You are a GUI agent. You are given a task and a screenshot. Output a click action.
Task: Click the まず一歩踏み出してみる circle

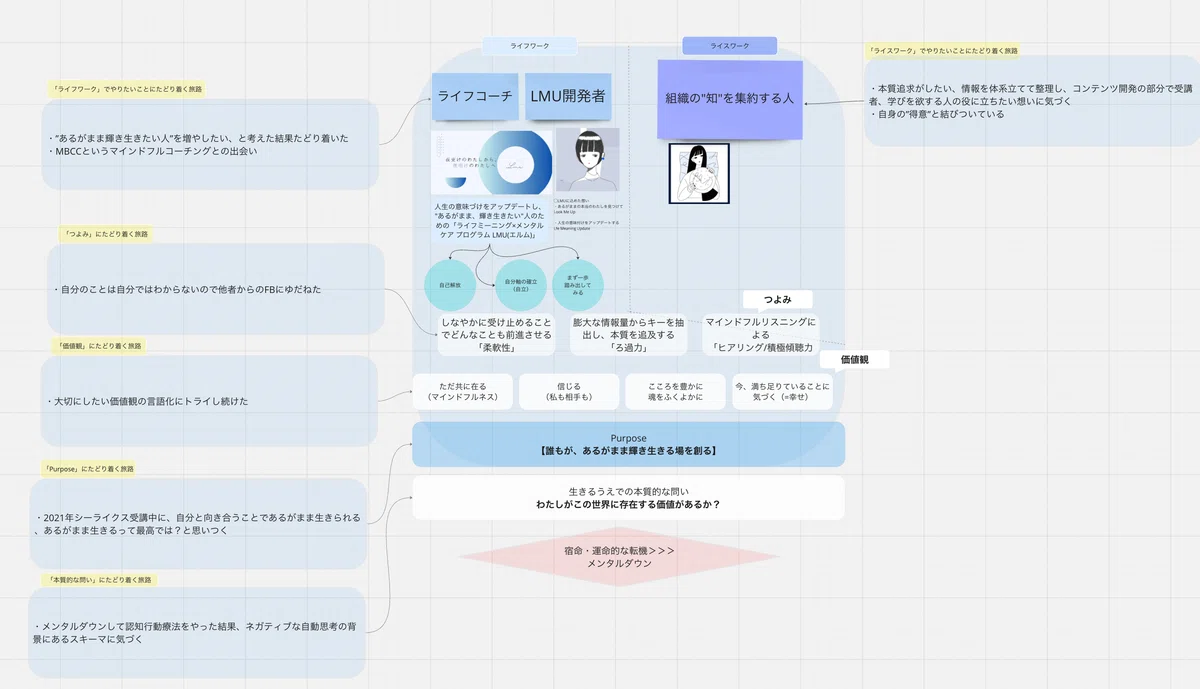coord(578,286)
